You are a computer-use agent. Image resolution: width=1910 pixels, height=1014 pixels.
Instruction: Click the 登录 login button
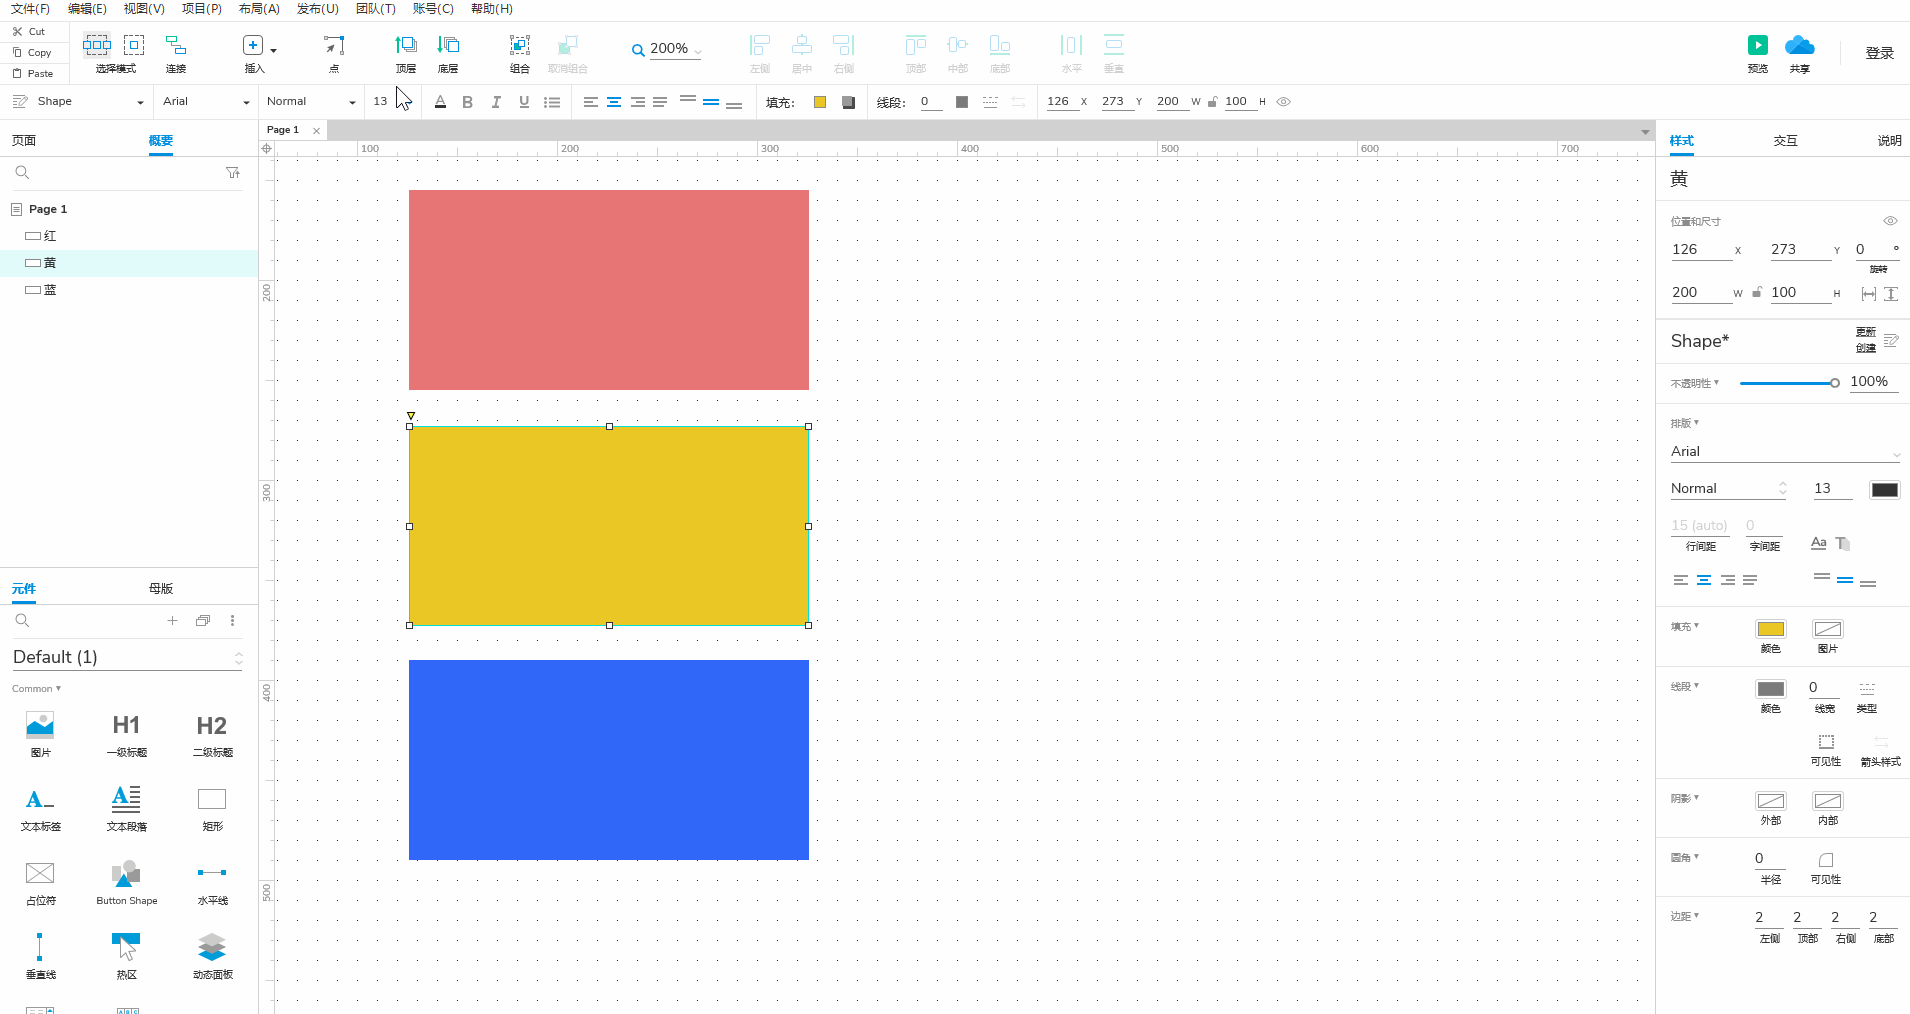(x=1879, y=53)
